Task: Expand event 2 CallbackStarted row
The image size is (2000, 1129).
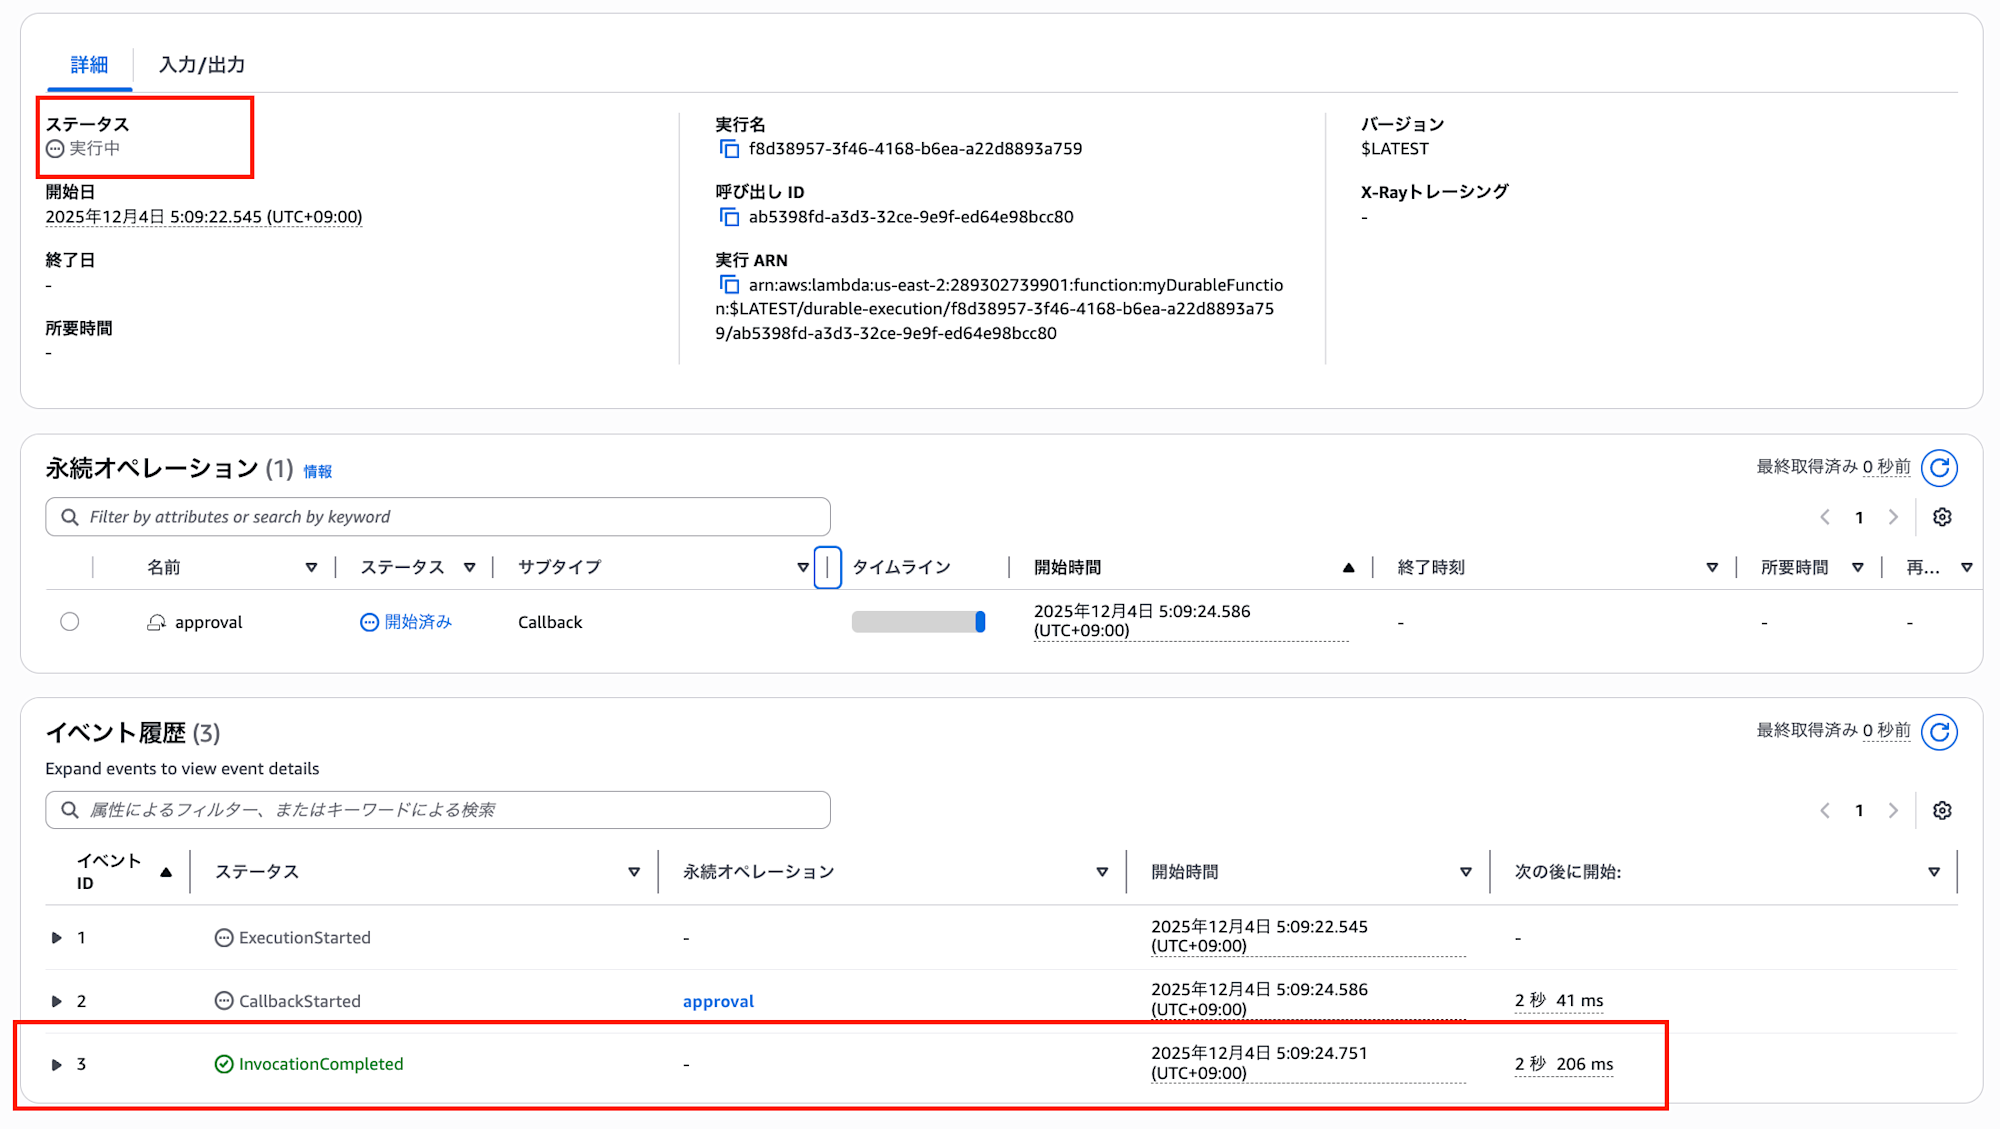Action: coord(57,1001)
